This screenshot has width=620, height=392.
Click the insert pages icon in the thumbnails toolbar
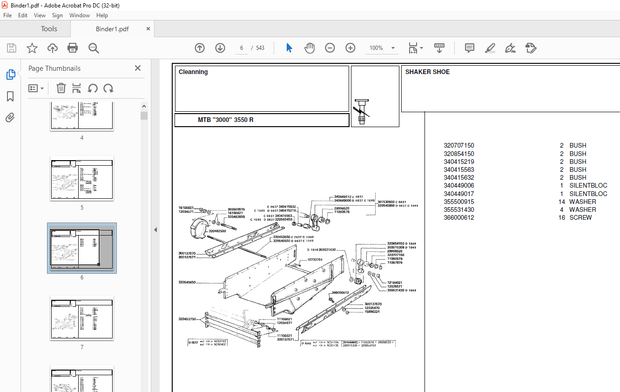(77, 88)
